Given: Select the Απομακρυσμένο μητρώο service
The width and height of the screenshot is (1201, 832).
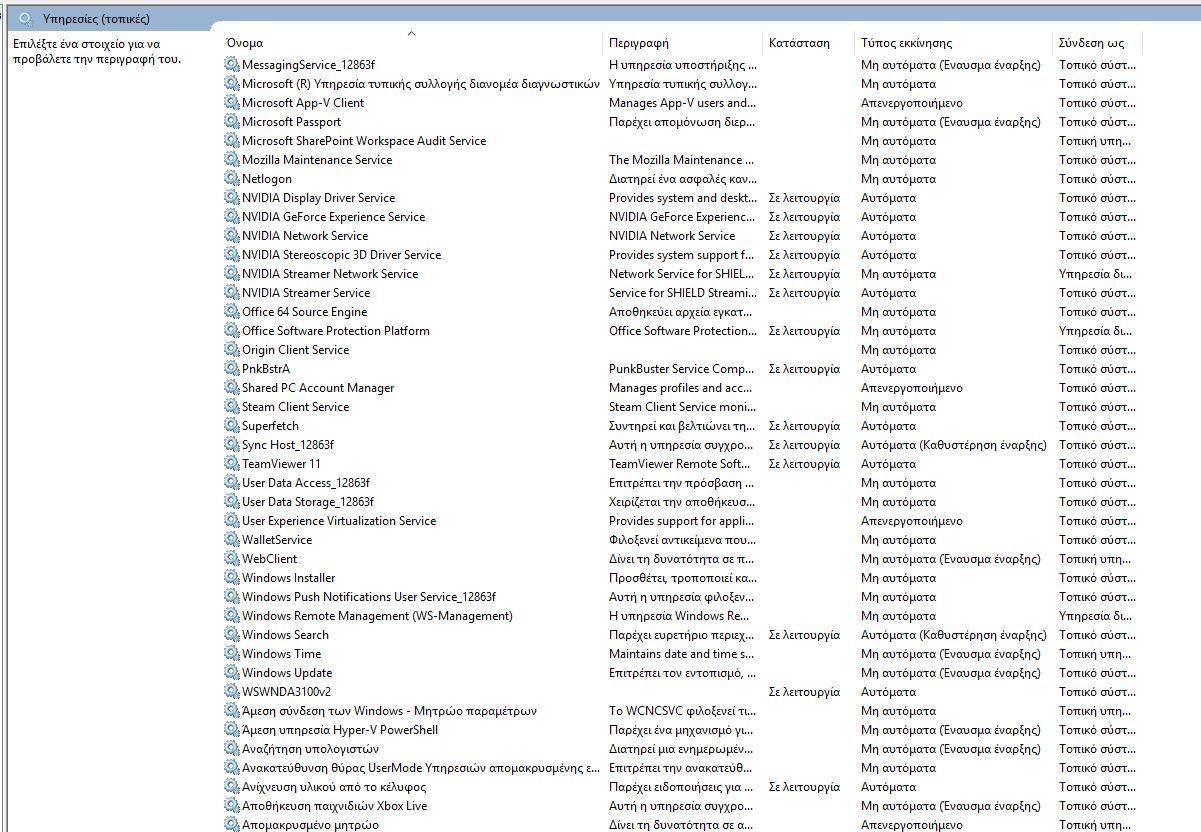Looking at the screenshot, I should point(682,825).
